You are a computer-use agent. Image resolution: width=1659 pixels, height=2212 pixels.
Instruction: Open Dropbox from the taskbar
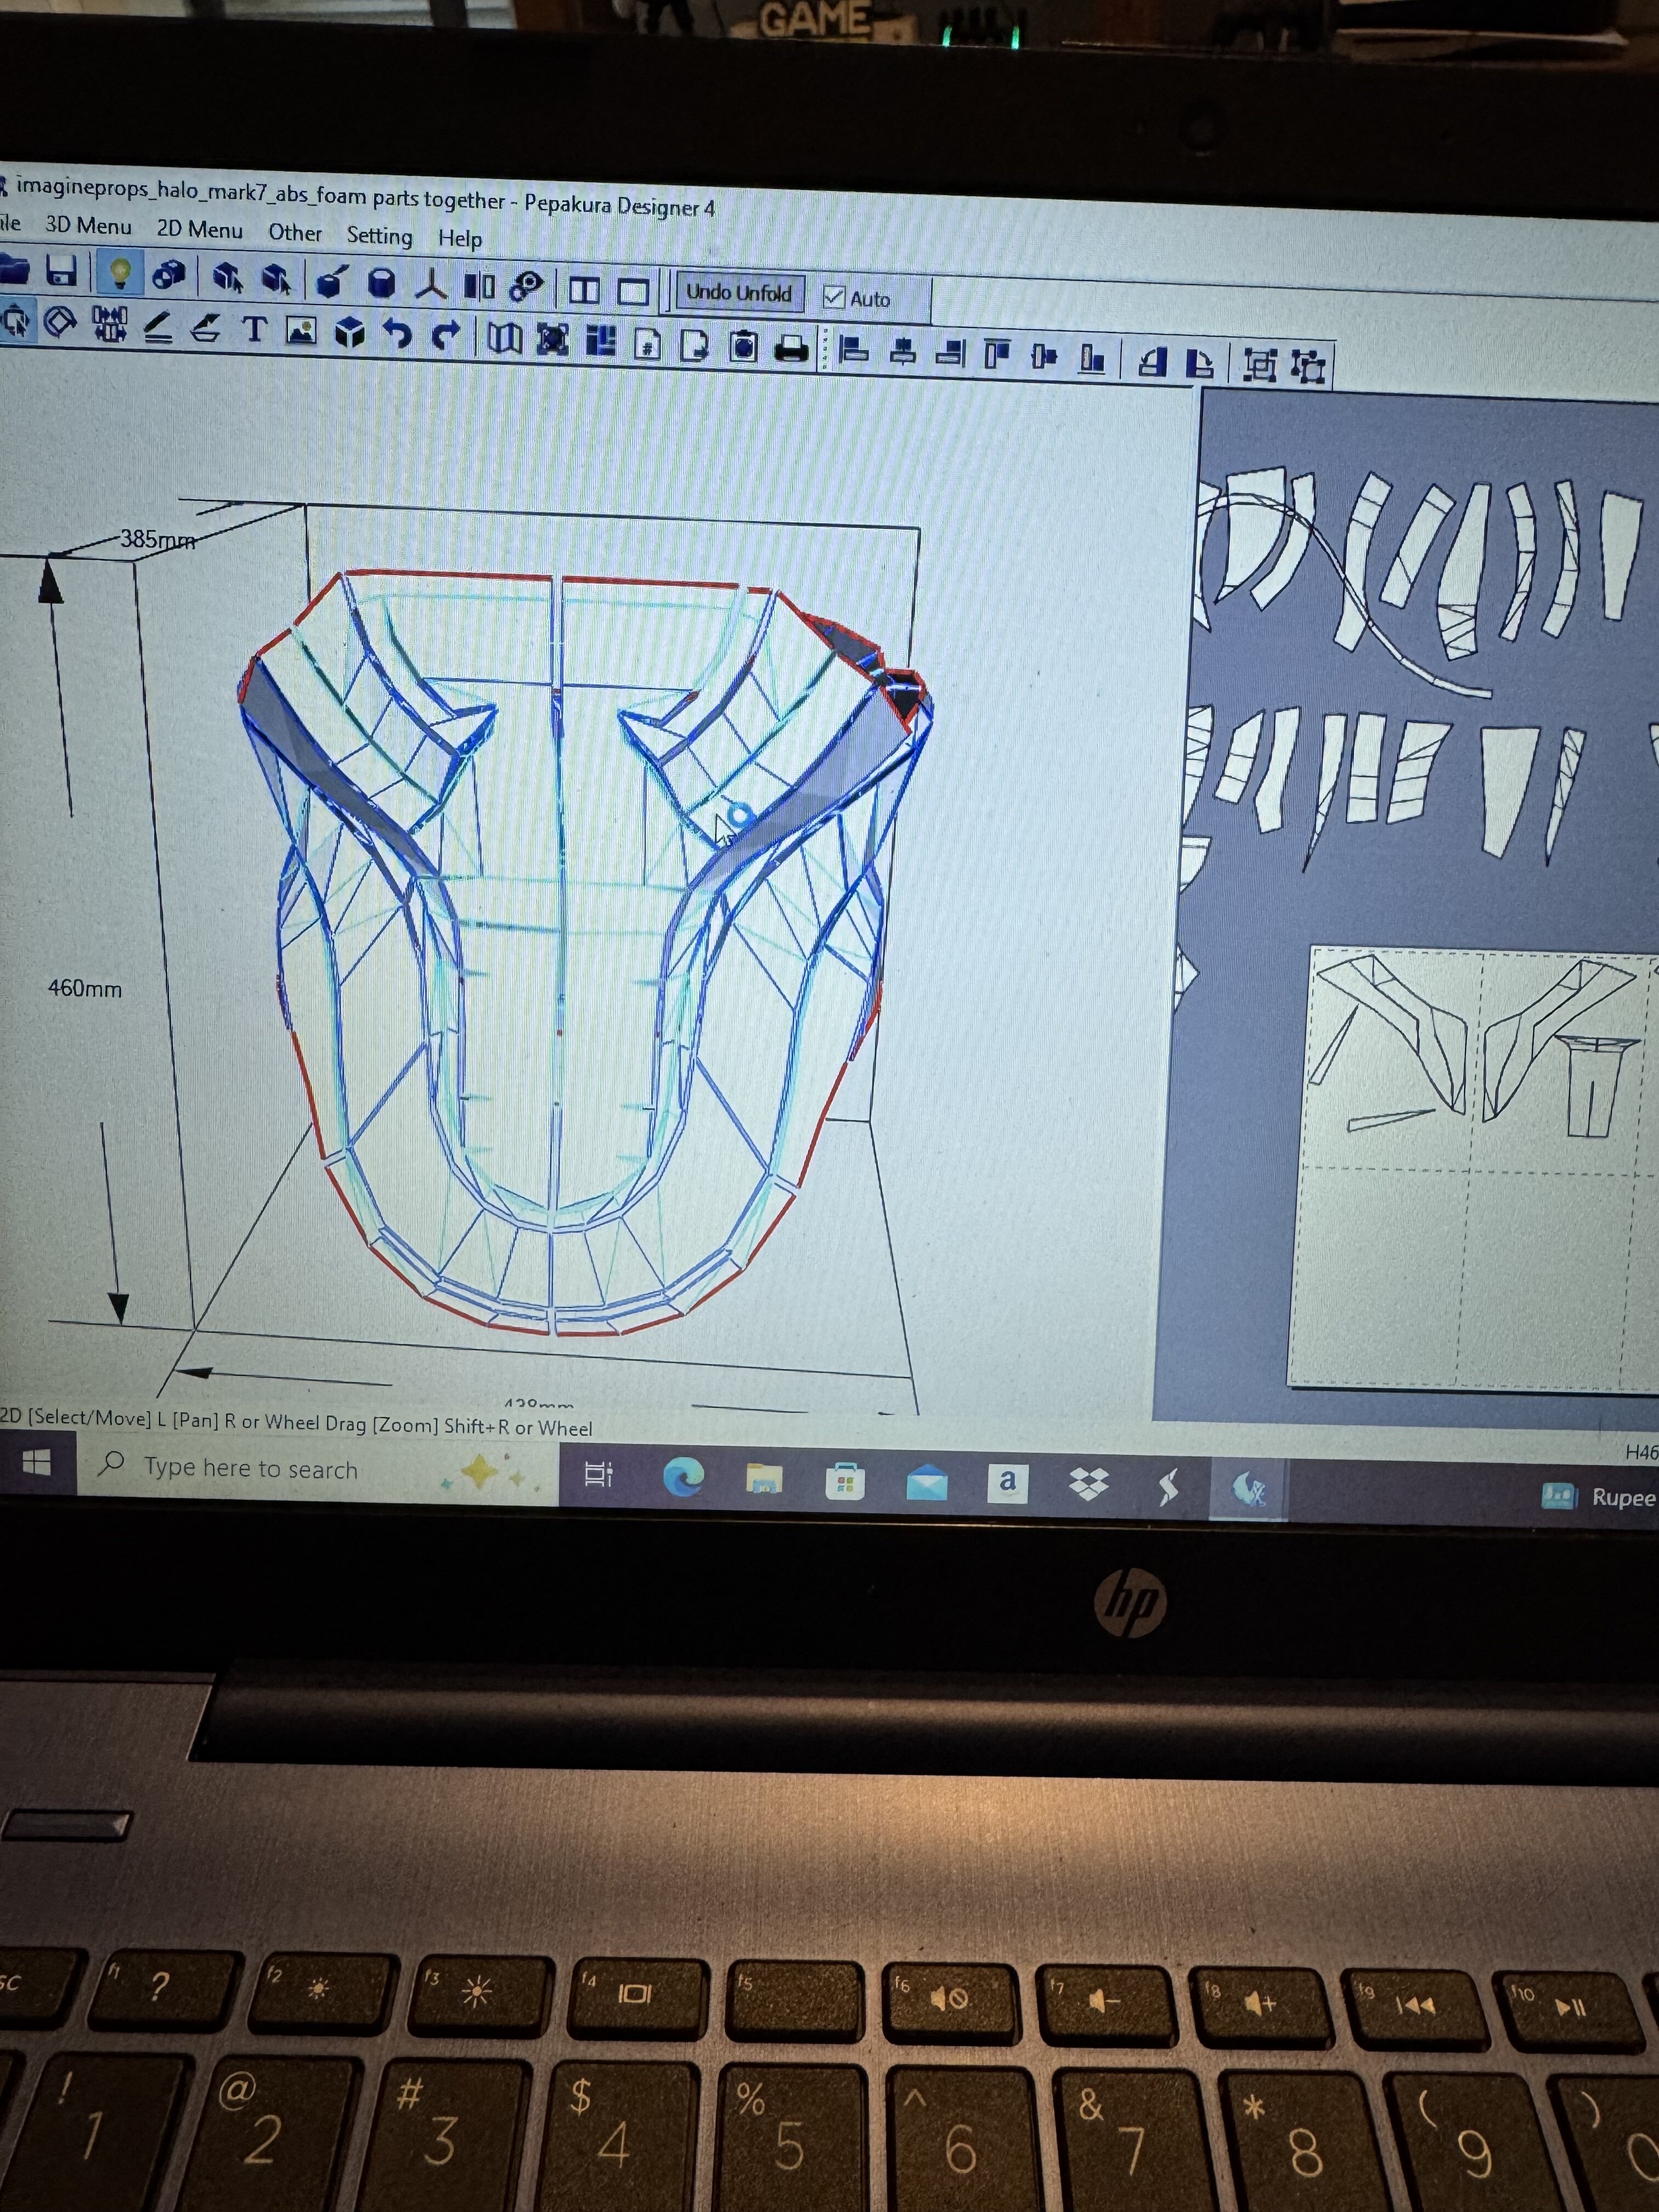(1088, 1485)
